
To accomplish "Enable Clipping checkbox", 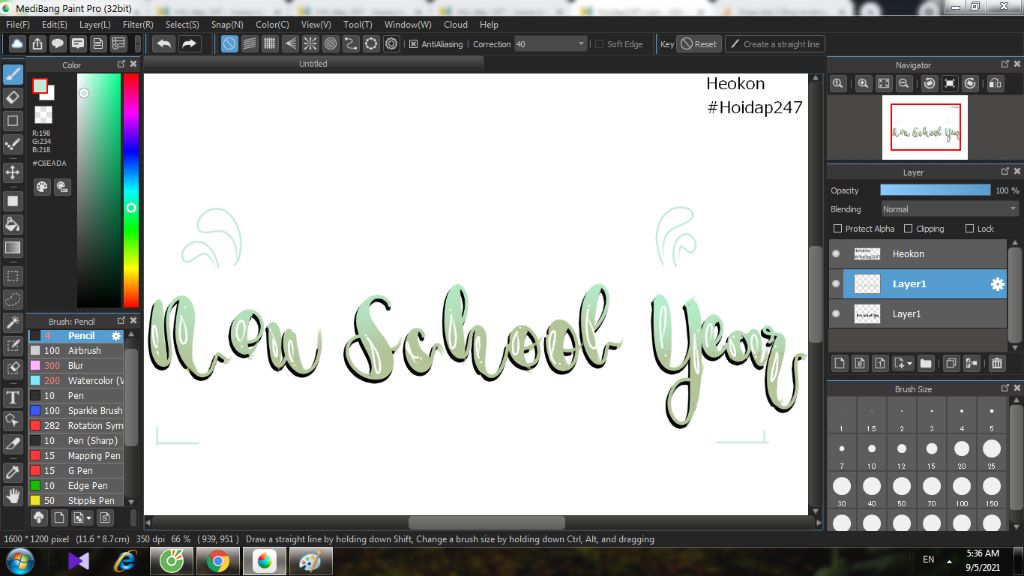I will (x=908, y=229).
